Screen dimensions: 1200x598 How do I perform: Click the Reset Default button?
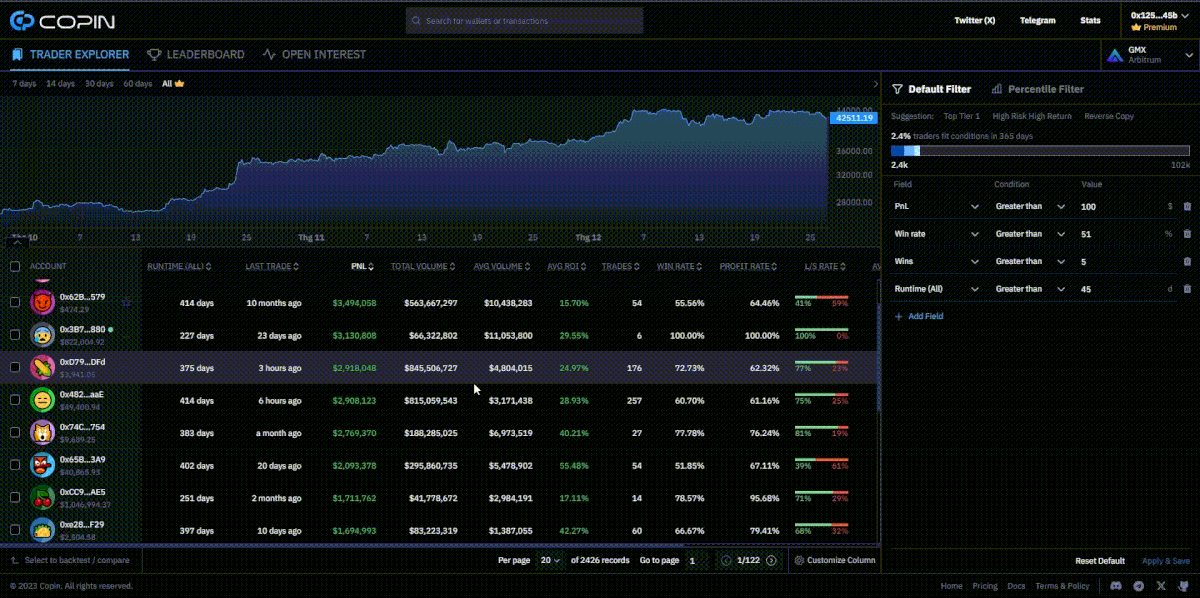pyautogui.click(x=1099, y=561)
